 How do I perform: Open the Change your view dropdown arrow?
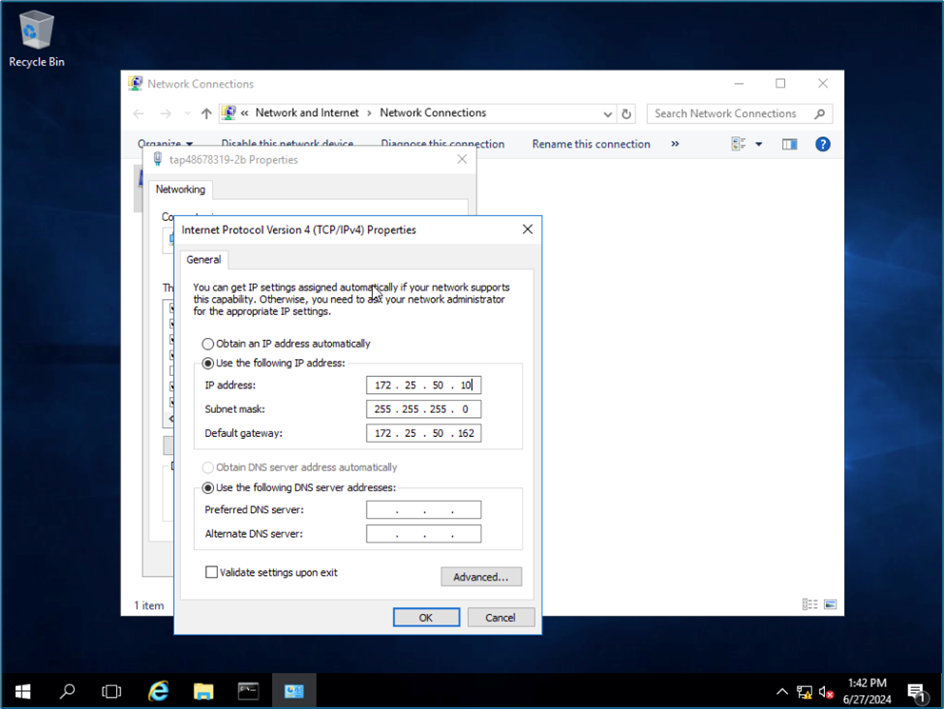pyautogui.click(x=758, y=144)
